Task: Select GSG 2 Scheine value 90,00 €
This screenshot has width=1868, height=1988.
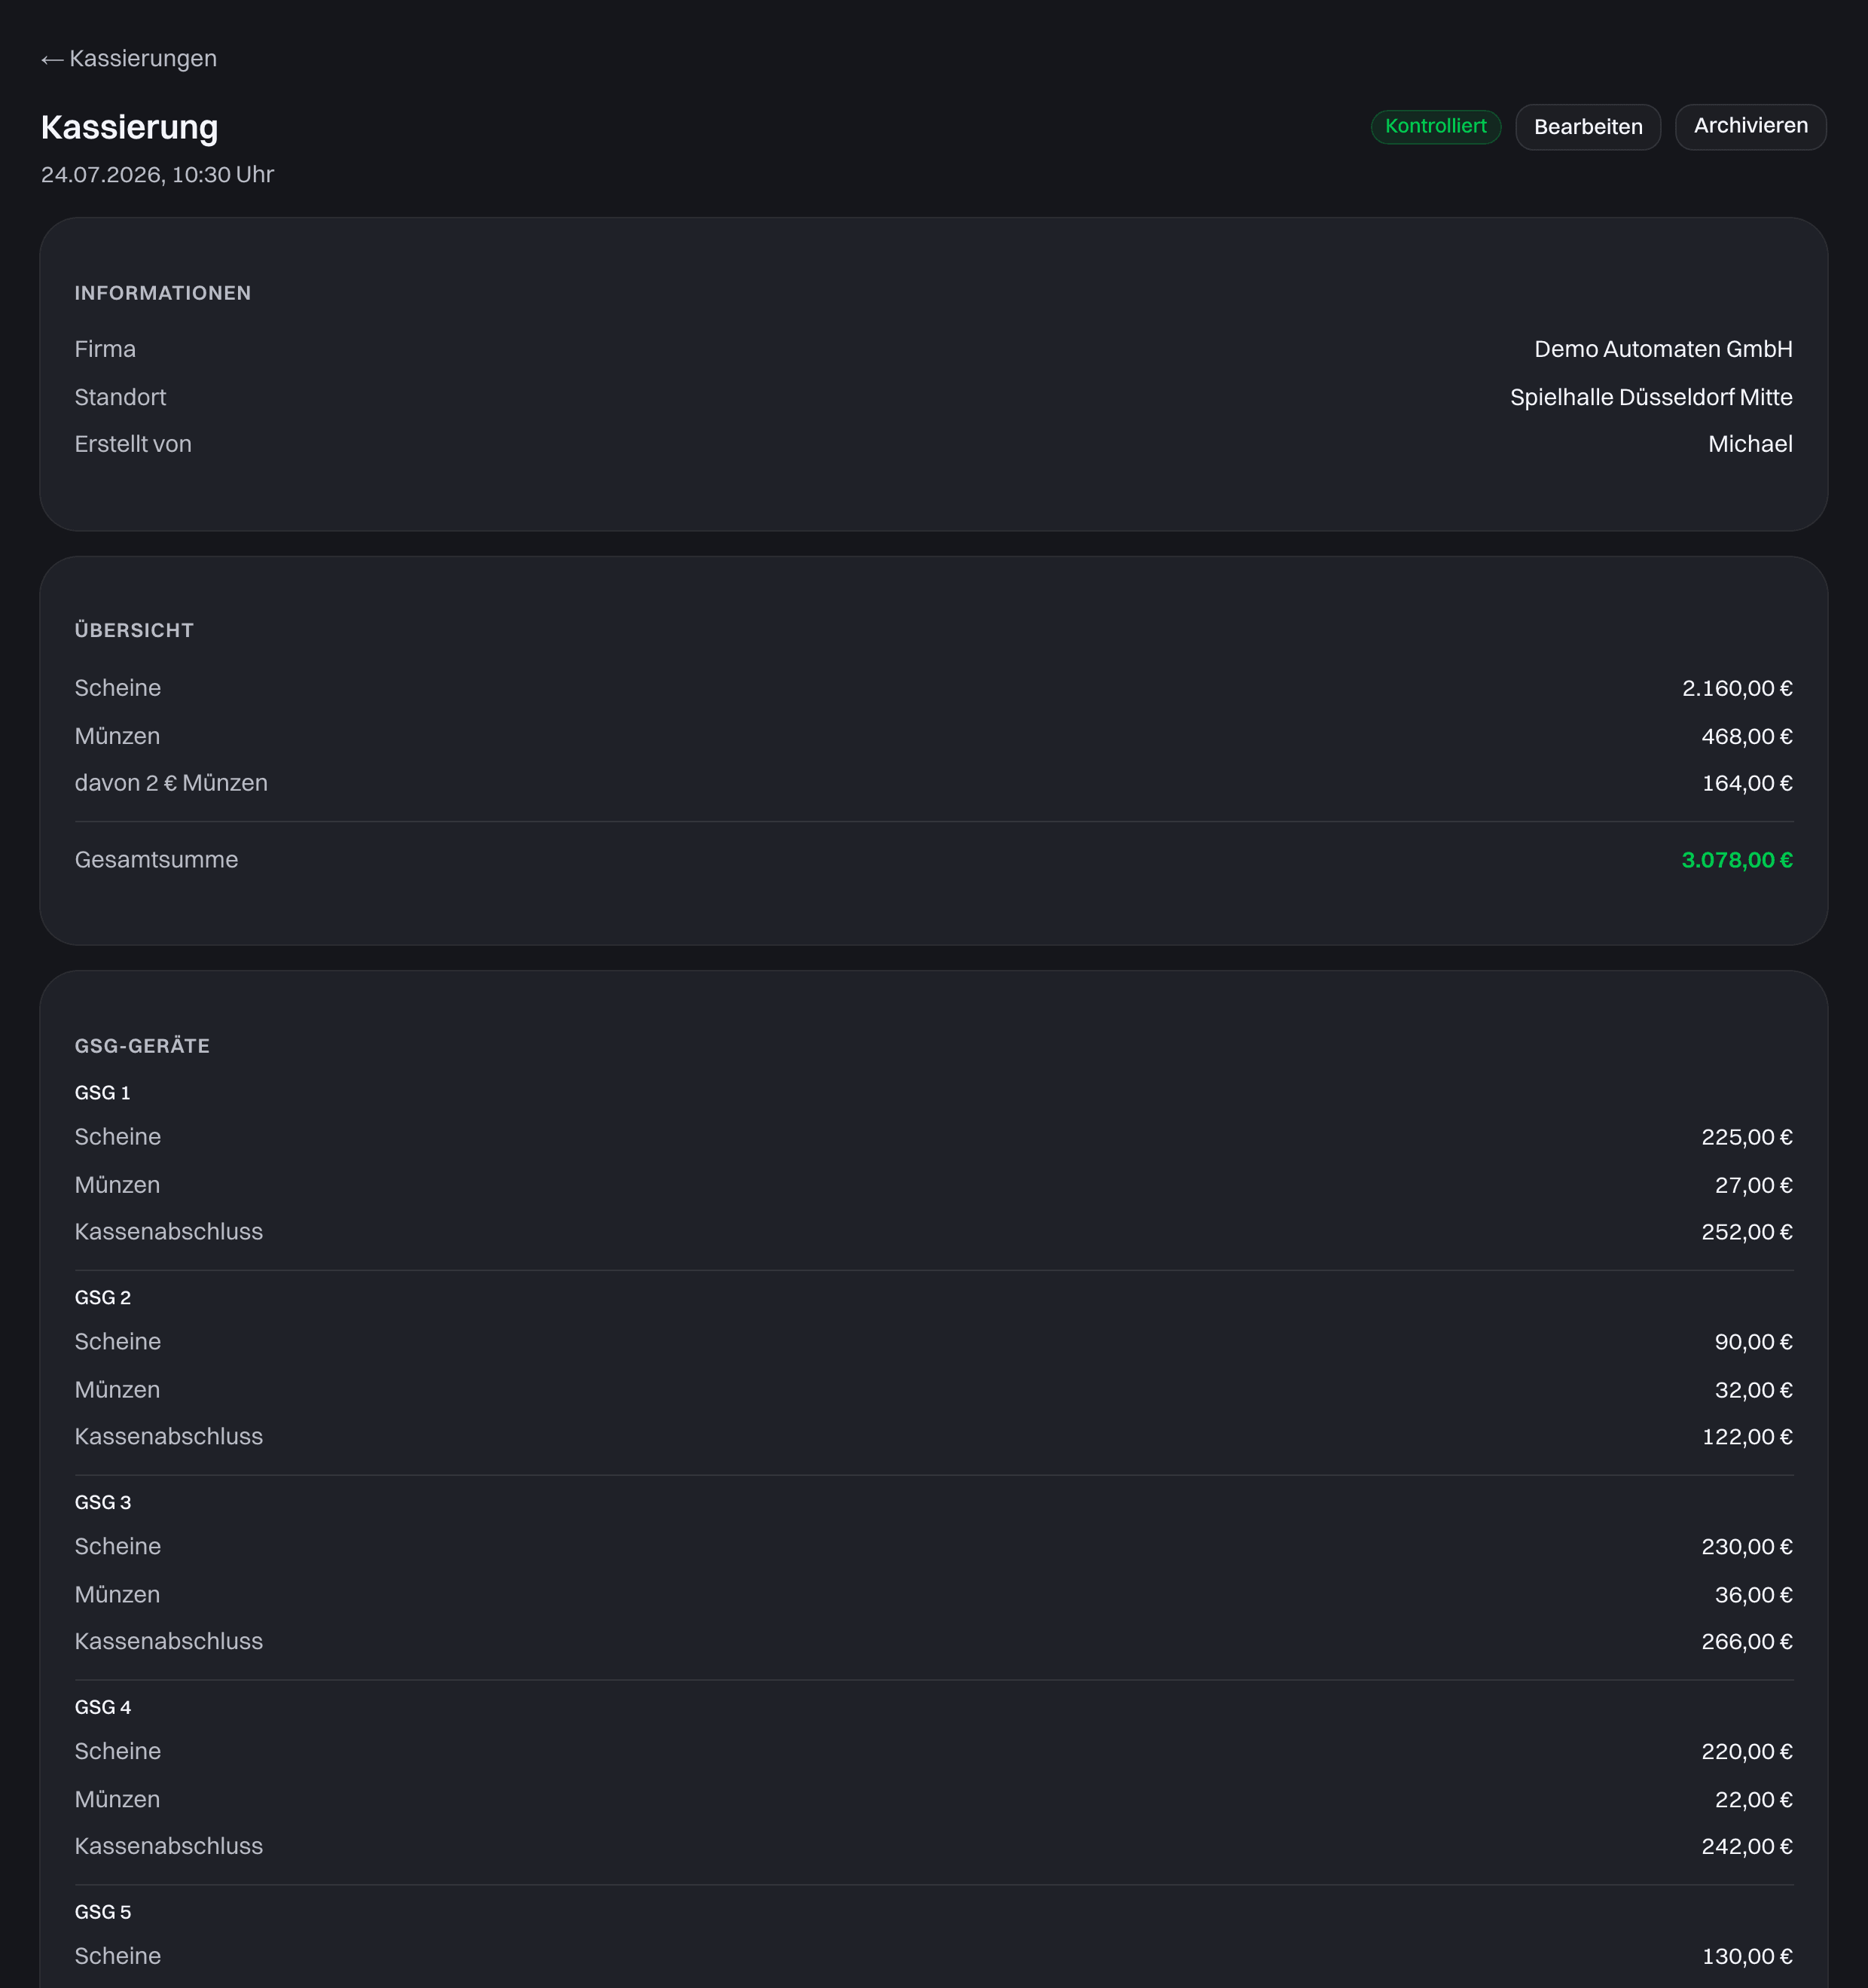Action: point(1753,1342)
